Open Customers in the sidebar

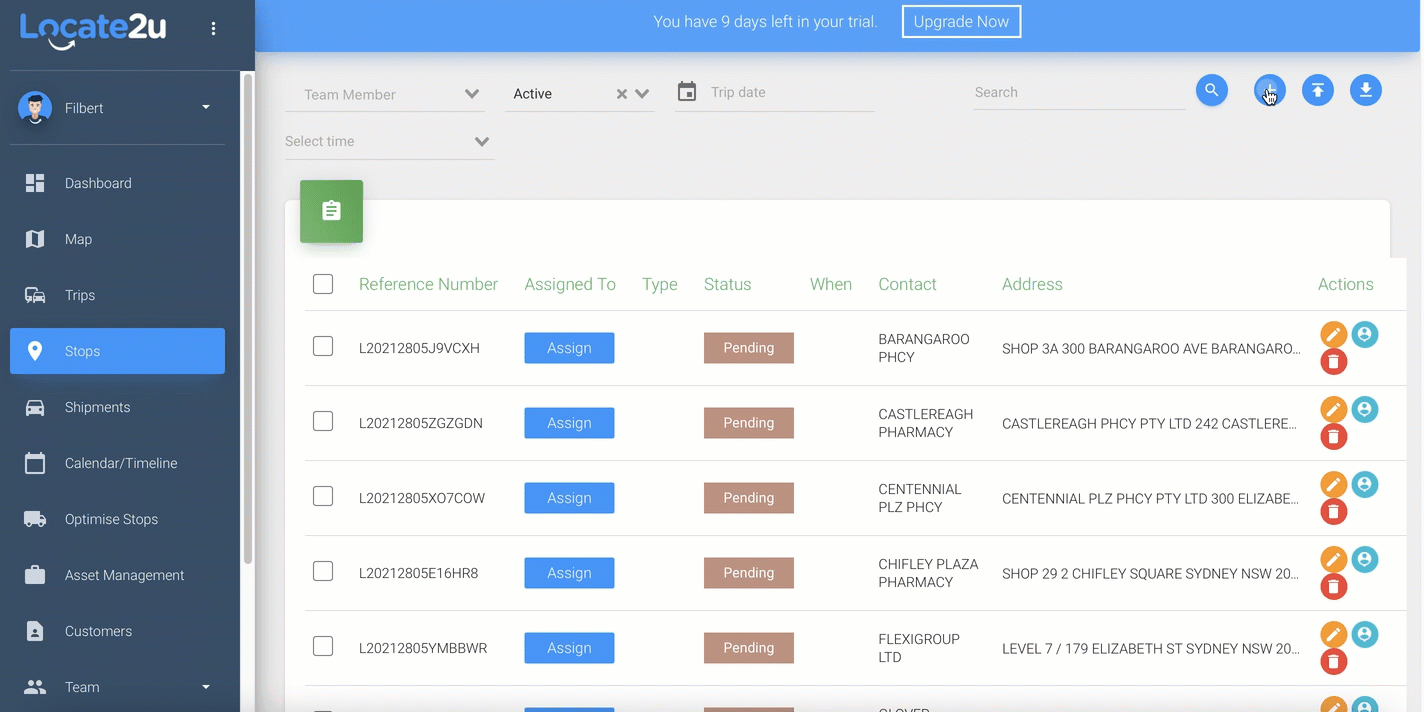(117, 631)
